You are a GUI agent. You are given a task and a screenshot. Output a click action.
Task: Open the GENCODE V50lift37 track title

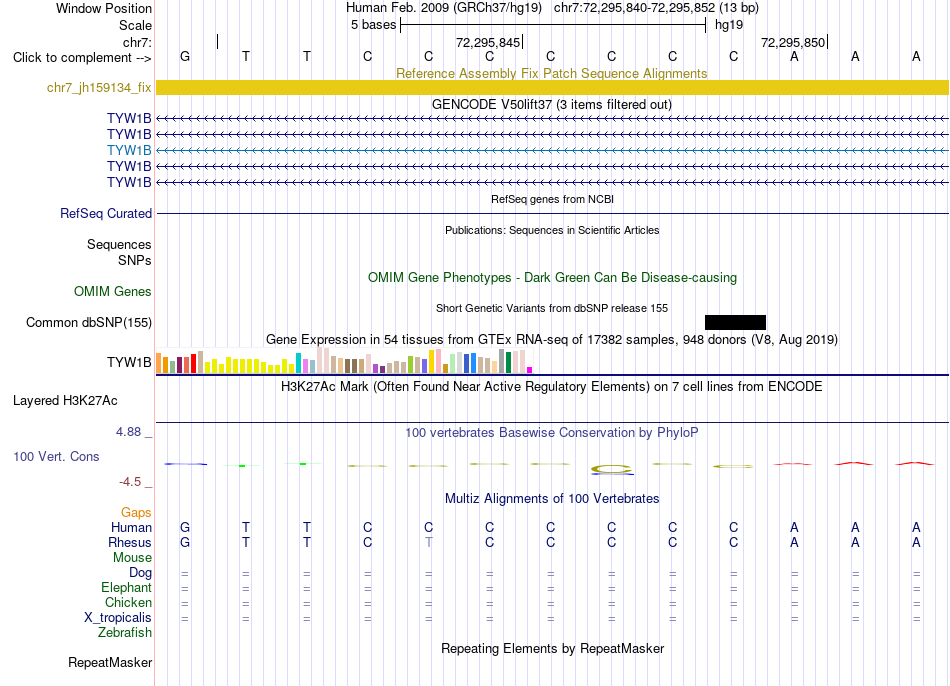click(x=551, y=104)
